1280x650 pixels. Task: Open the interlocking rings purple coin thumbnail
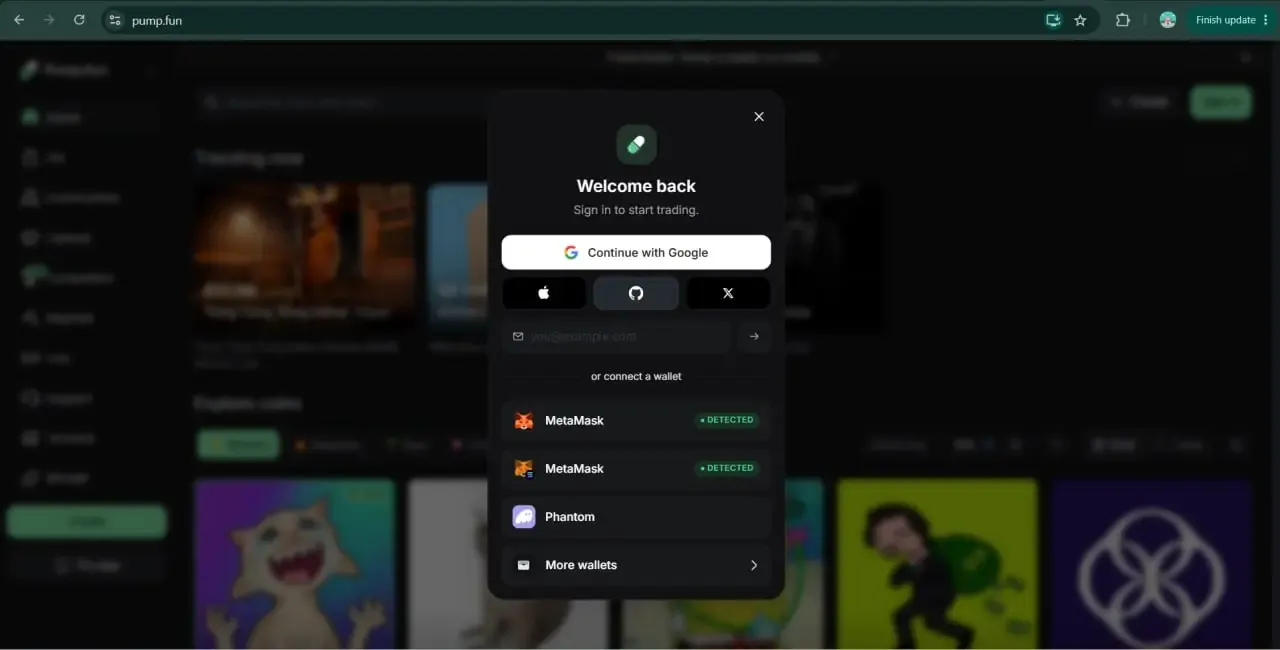pyautogui.click(x=1151, y=564)
